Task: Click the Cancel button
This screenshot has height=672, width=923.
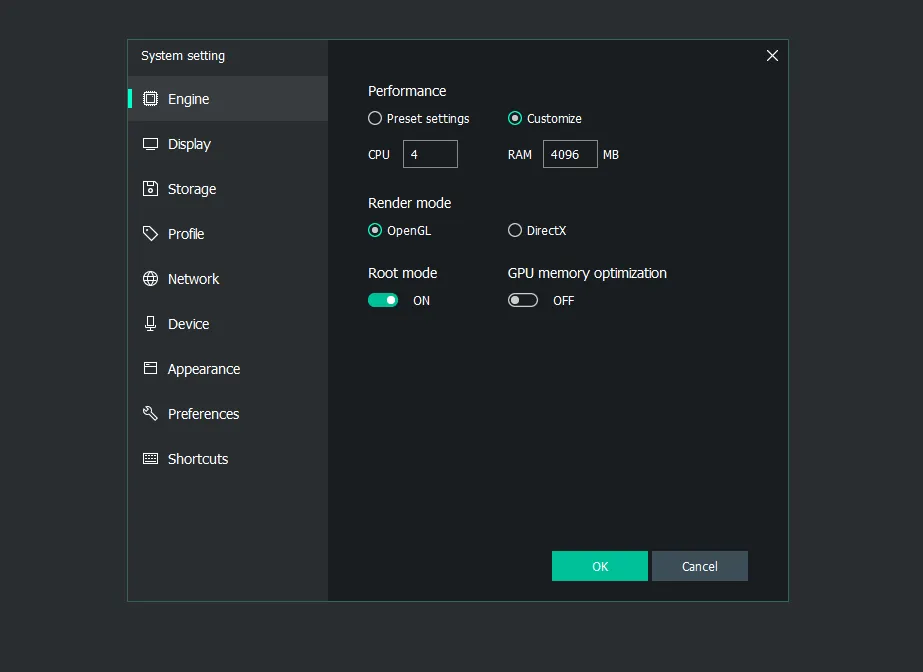Action: pyautogui.click(x=700, y=566)
